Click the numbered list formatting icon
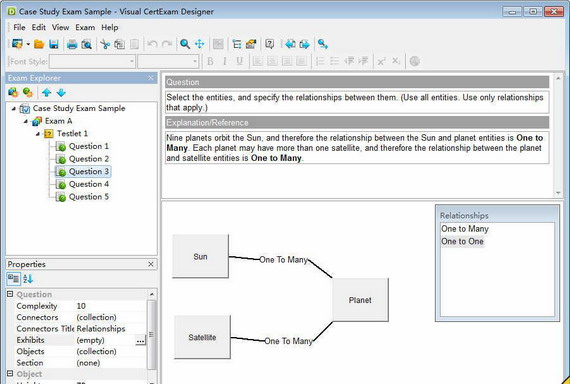570x384 pixels. click(320, 61)
